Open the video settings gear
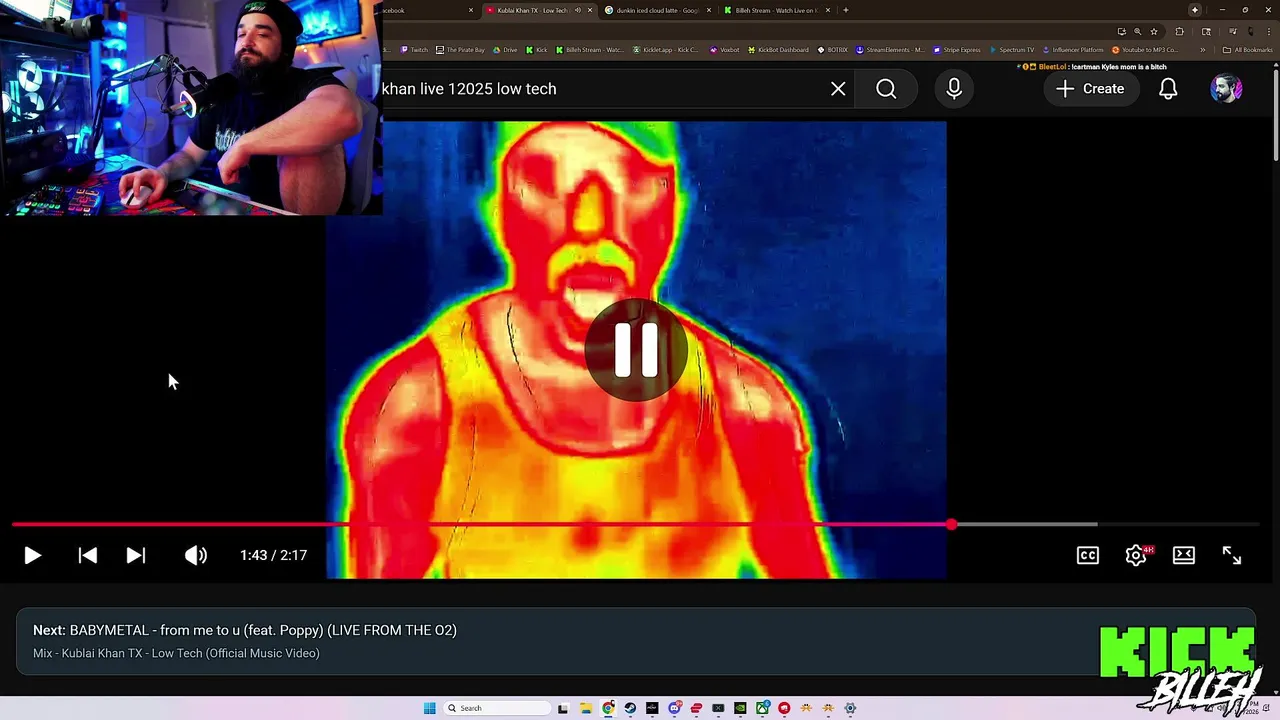The image size is (1280, 720). (x=1136, y=555)
